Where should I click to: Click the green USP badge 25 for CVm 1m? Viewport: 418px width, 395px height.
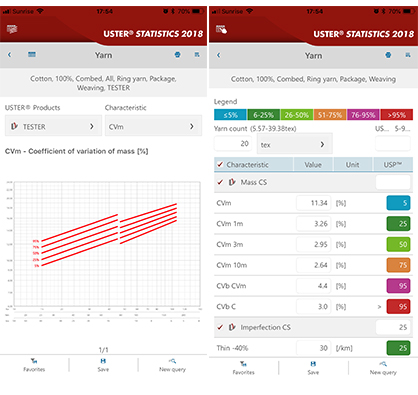click(398, 224)
